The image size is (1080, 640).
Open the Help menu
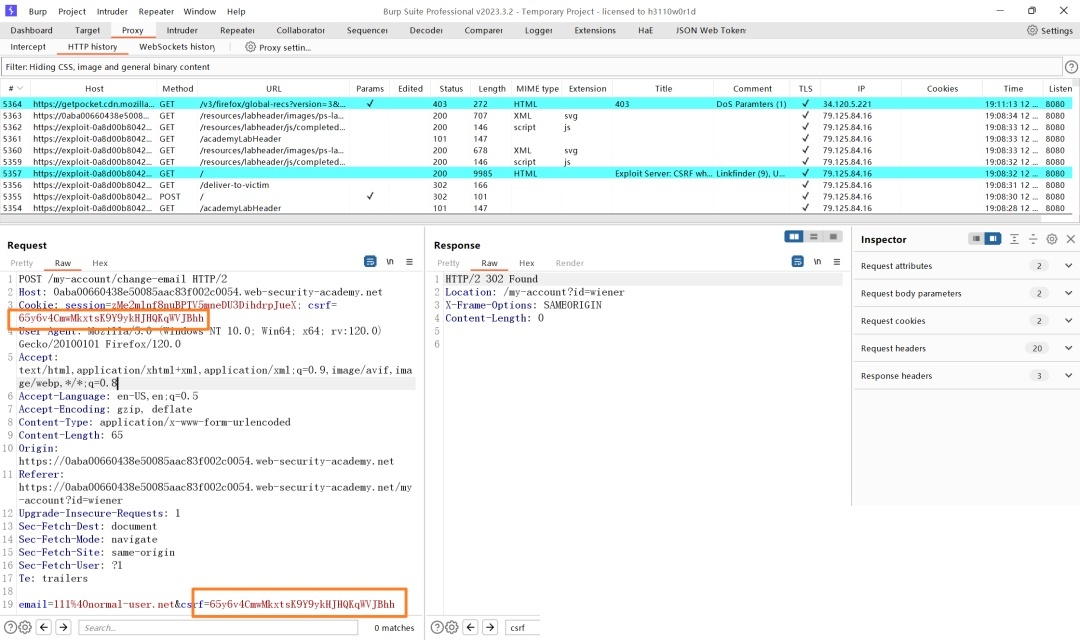[236, 12]
